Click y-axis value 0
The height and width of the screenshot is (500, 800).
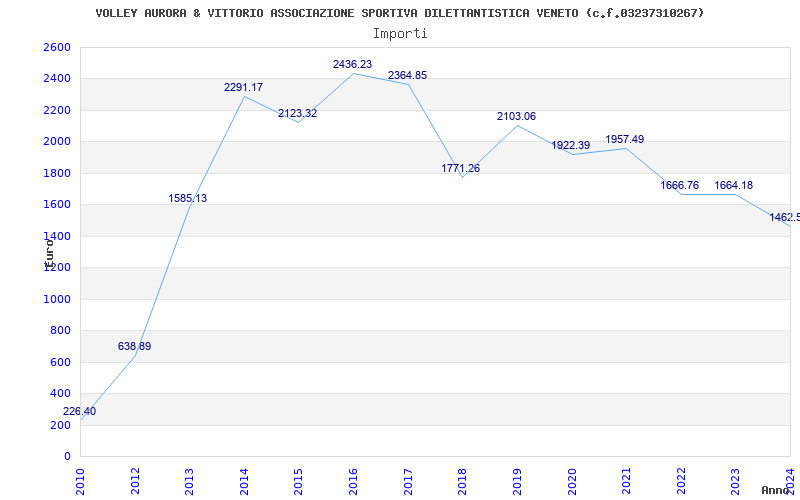[x=67, y=456]
